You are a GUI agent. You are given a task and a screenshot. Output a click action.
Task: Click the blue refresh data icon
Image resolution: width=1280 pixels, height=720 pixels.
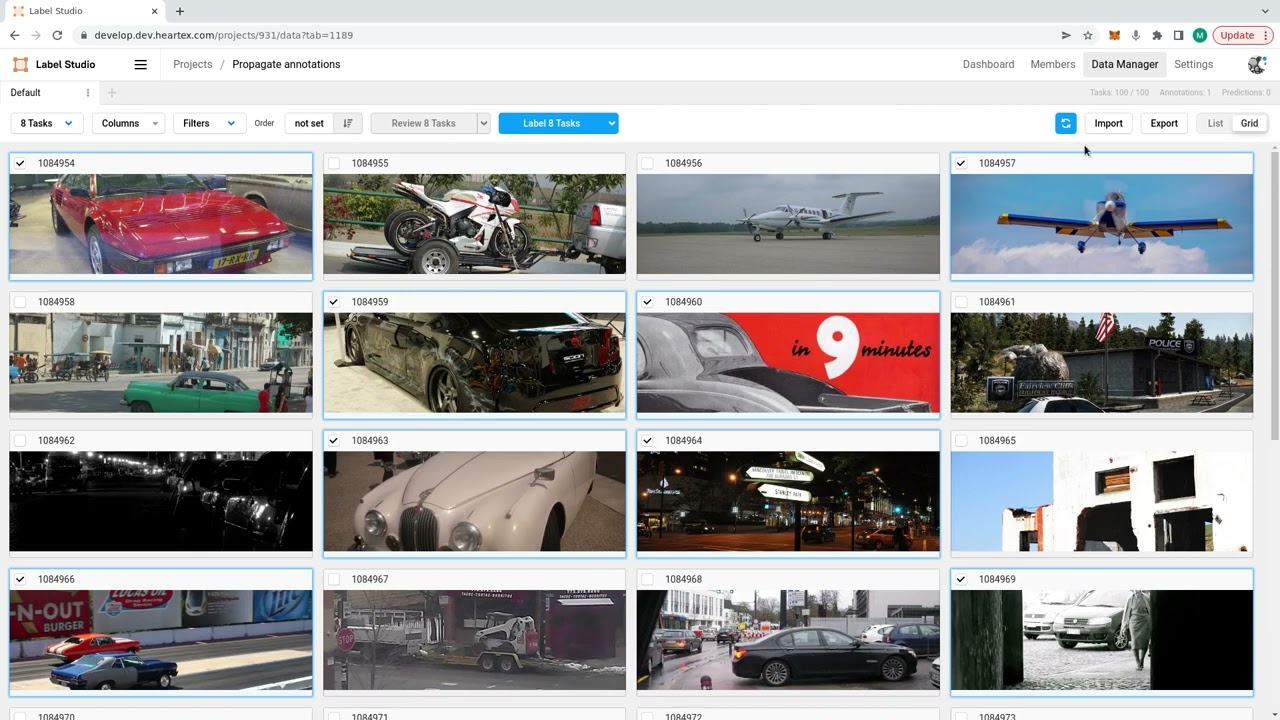pos(1066,123)
